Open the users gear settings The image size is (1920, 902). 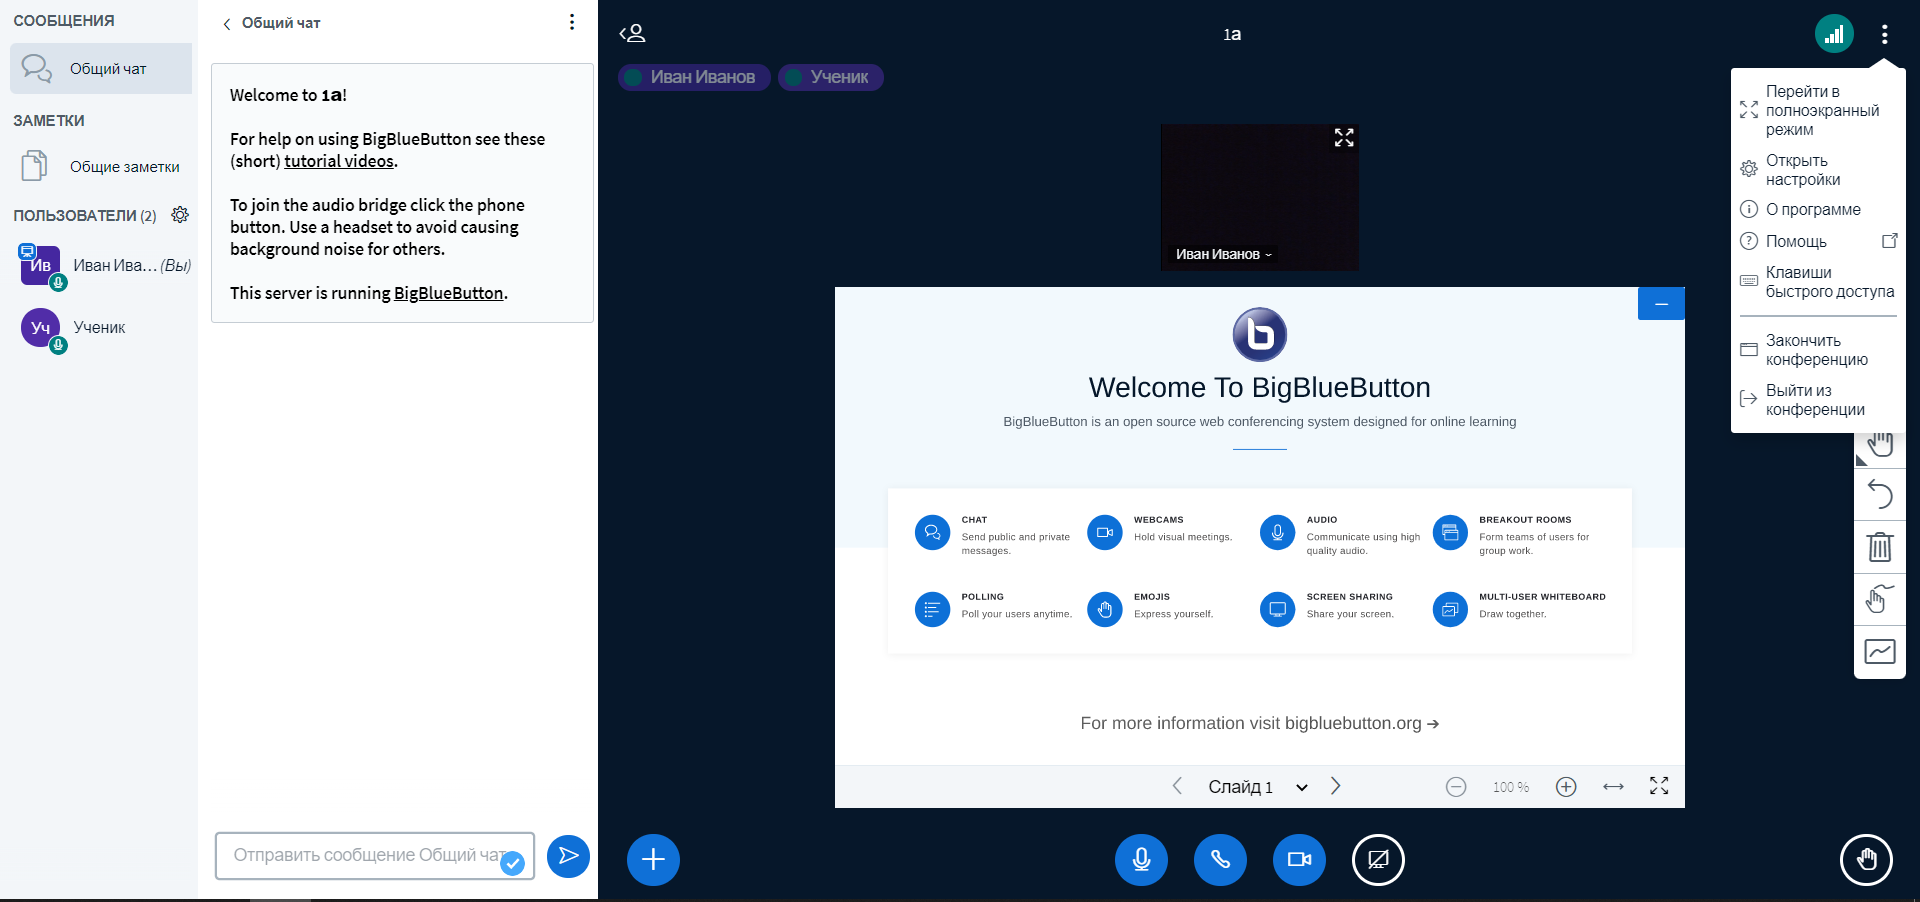180,215
